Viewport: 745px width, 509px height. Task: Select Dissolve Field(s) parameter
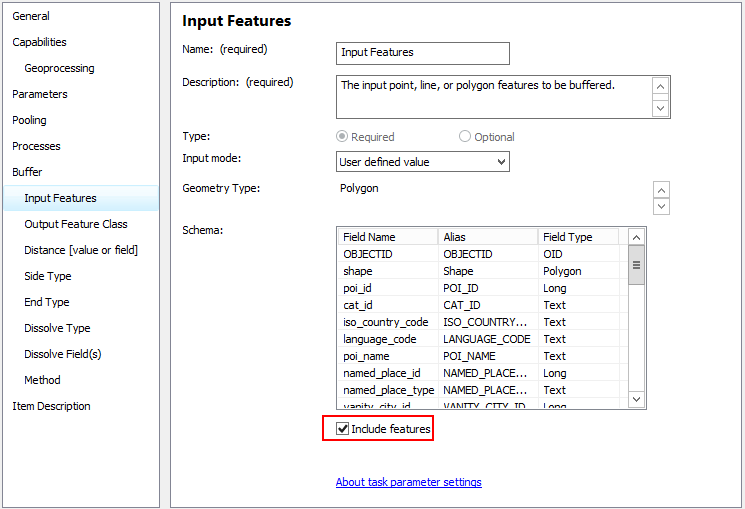(x=63, y=354)
